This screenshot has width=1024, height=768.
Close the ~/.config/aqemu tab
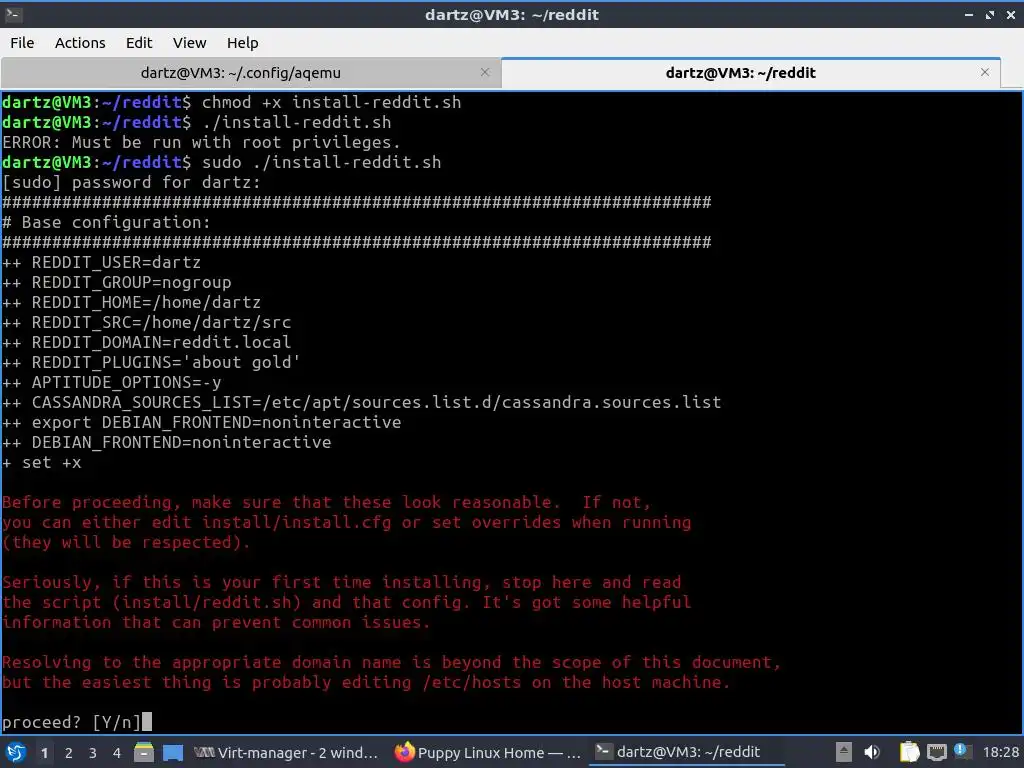click(485, 72)
